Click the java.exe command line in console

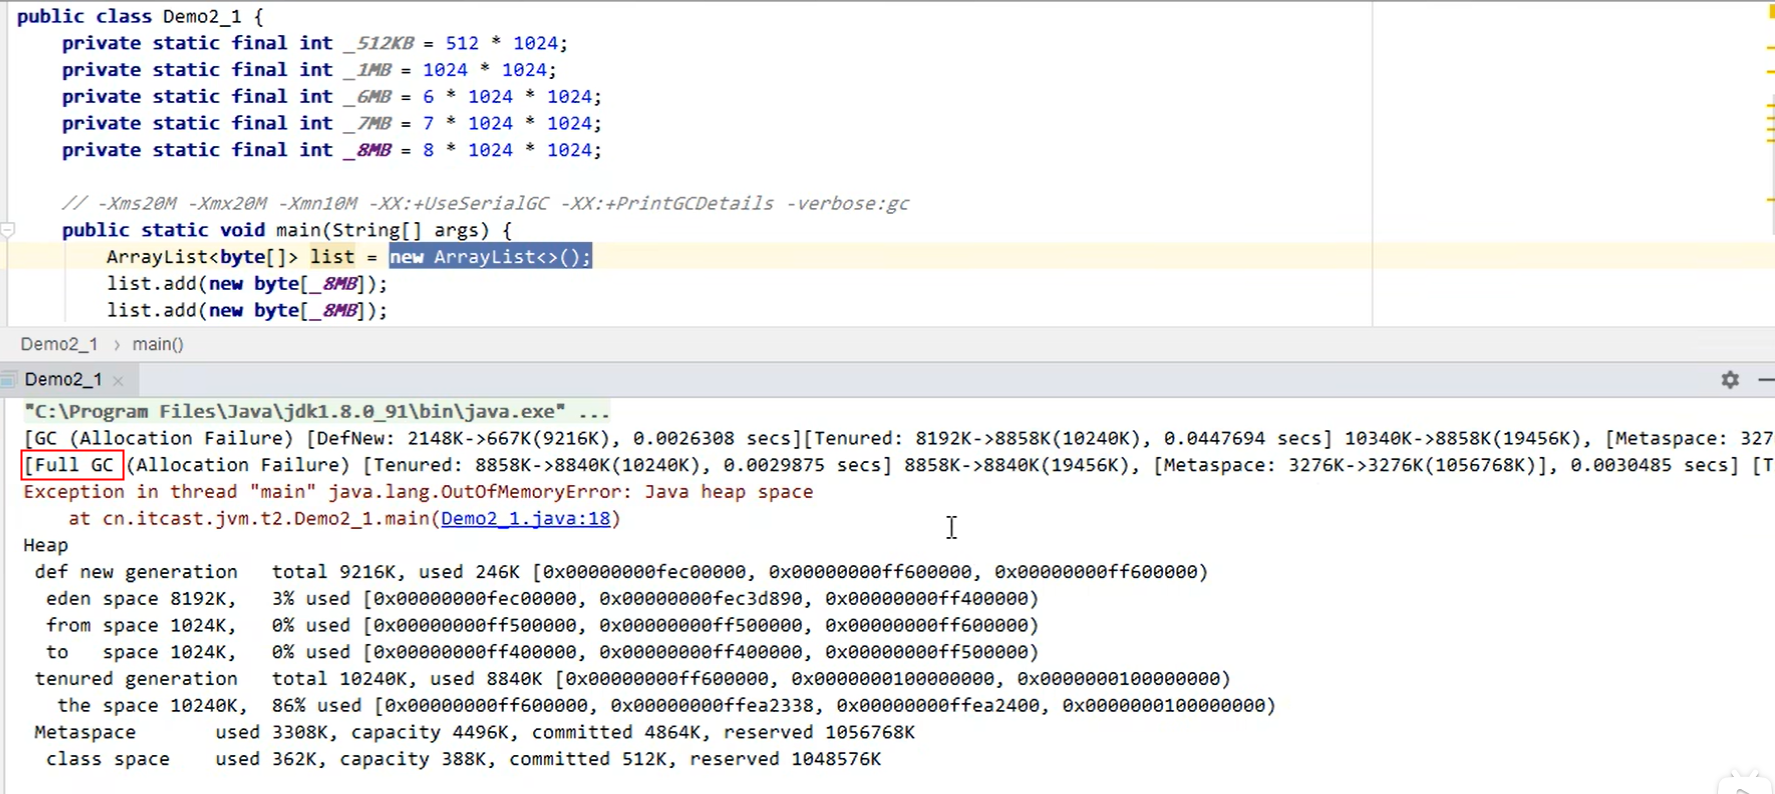316,411
